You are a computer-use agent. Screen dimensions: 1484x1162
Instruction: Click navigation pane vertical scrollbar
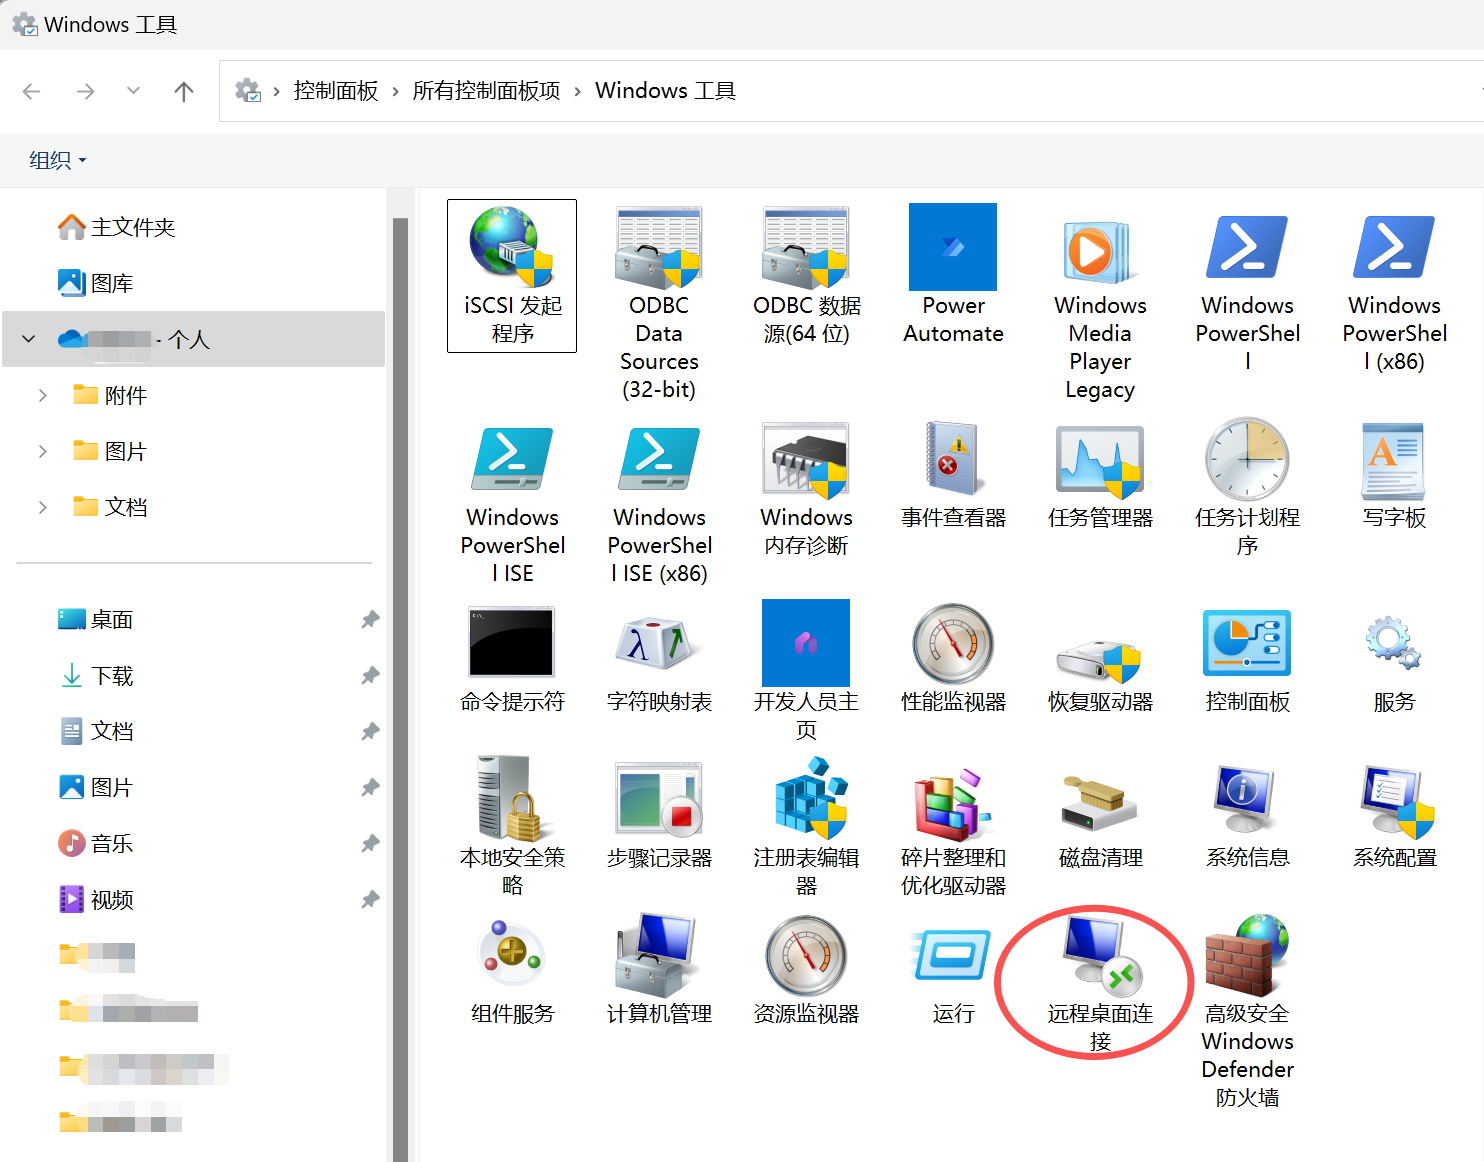(400, 690)
